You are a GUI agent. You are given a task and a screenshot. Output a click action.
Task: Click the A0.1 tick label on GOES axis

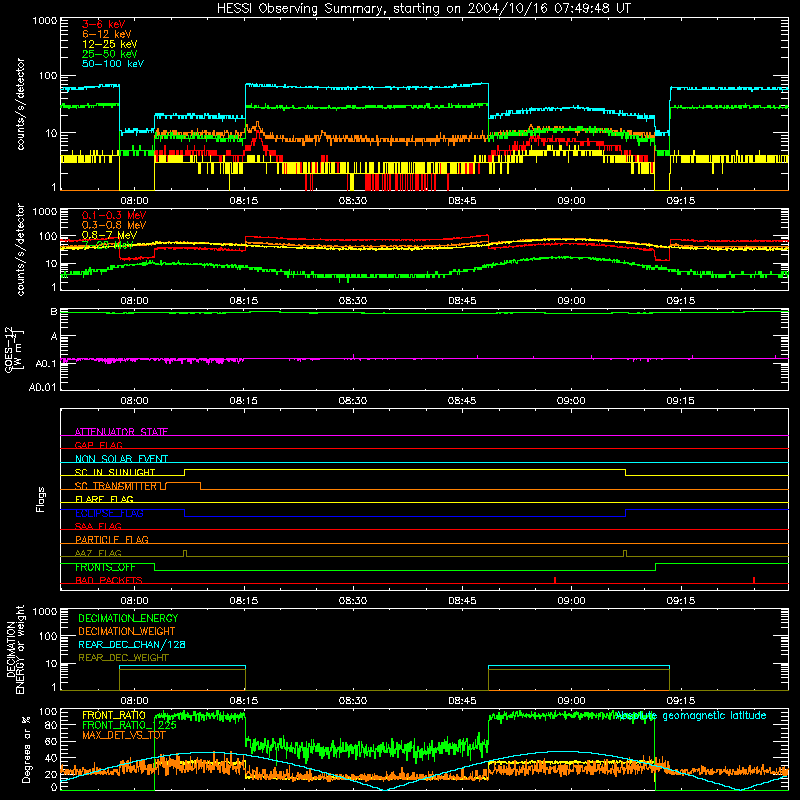click(x=46, y=364)
